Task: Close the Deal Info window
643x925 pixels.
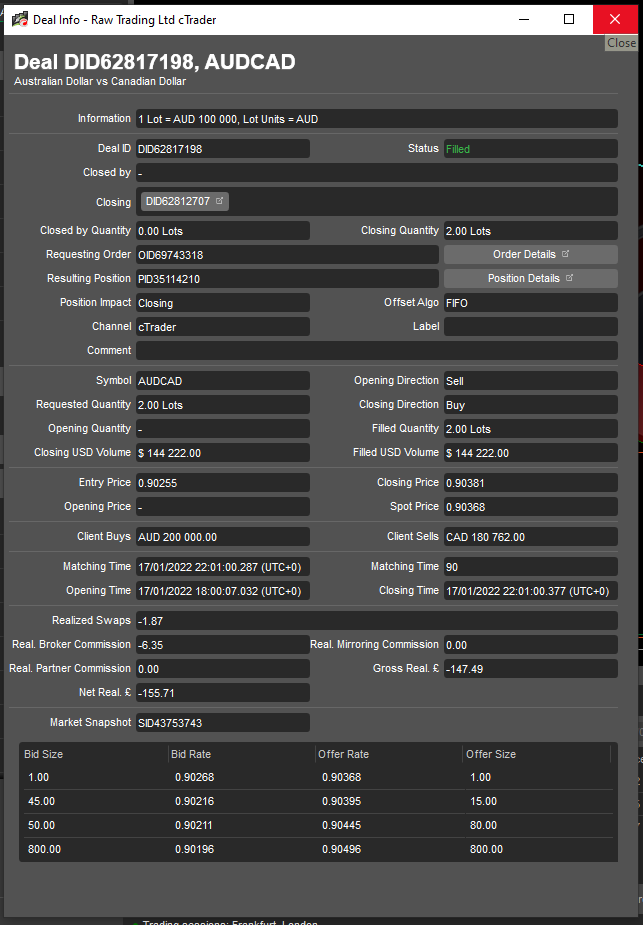Action: pyautogui.click(x=615, y=19)
